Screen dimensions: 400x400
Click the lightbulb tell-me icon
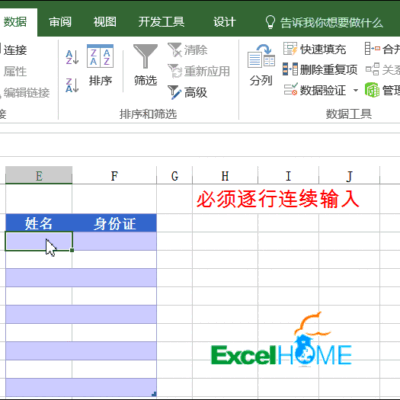tap(270, 22)
